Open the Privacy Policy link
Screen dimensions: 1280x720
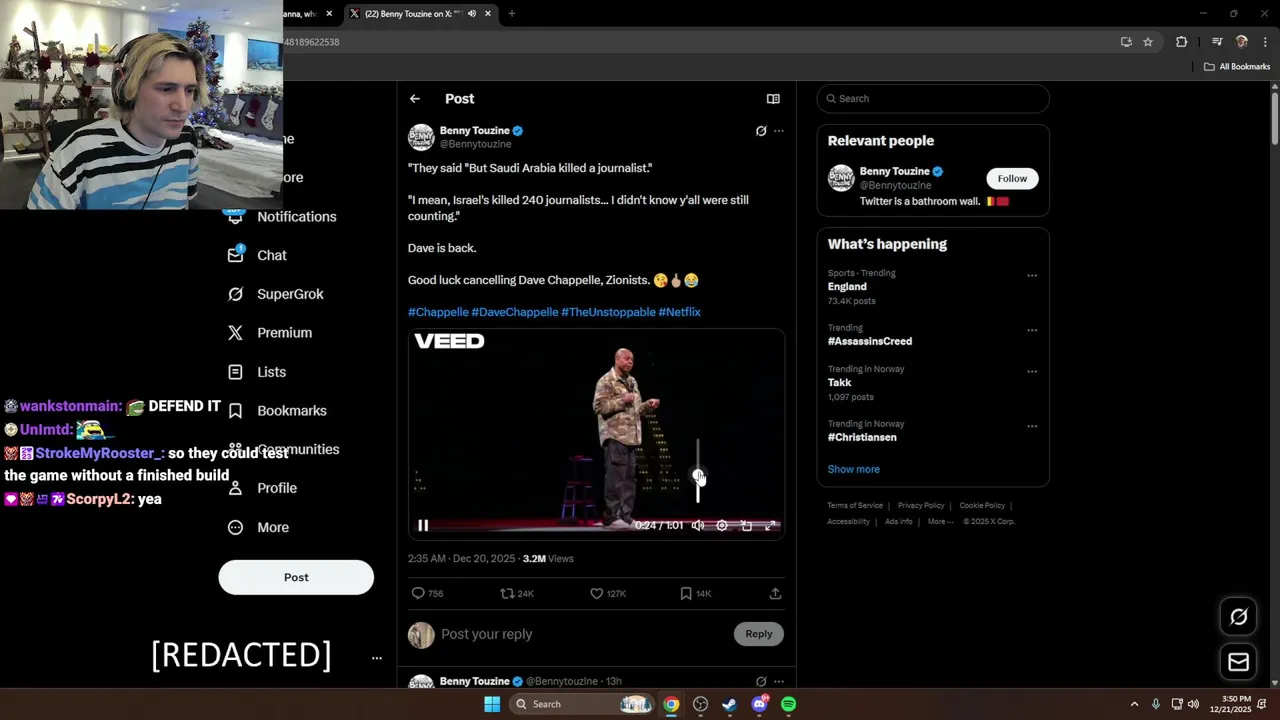point(921,506)
